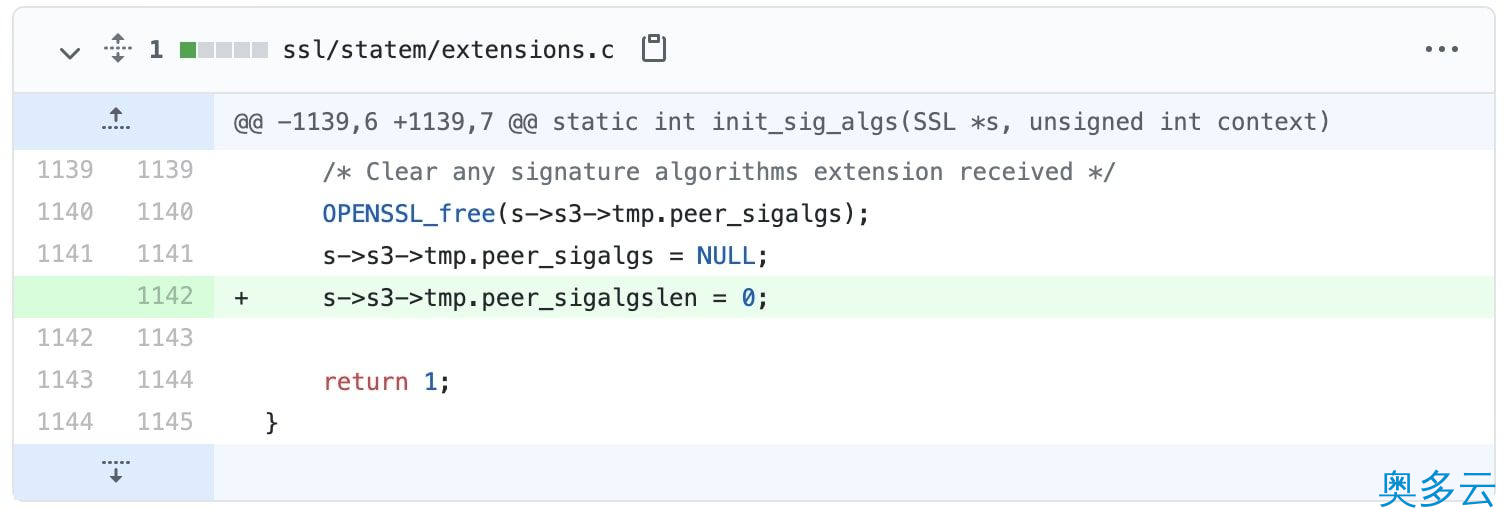This screenshot has width=1506, height=518.
Task: Open the three-dot file options menu
Action: [1441, 50]
